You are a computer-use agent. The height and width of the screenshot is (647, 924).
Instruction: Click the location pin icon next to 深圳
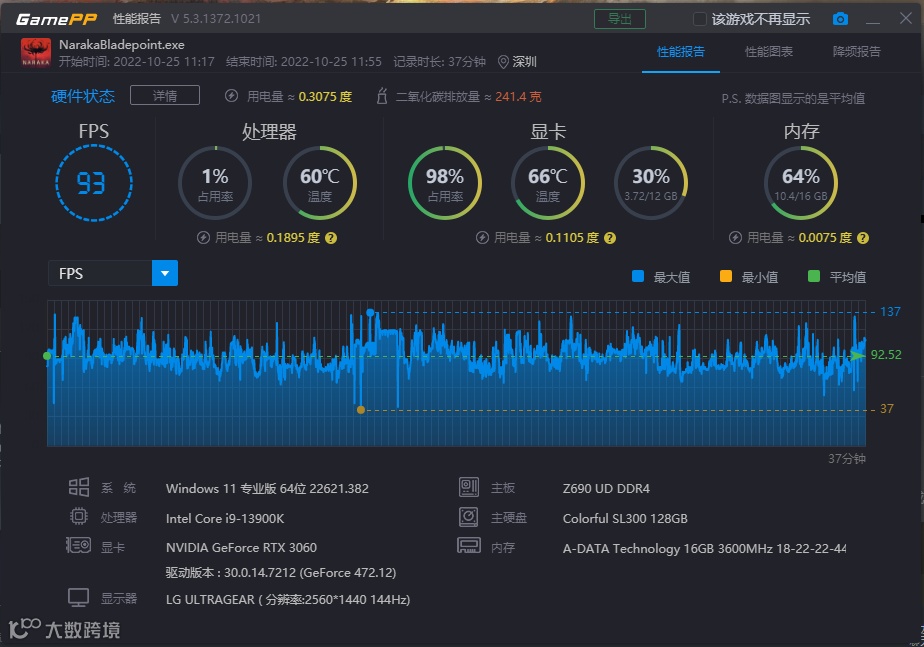(503, 62)
